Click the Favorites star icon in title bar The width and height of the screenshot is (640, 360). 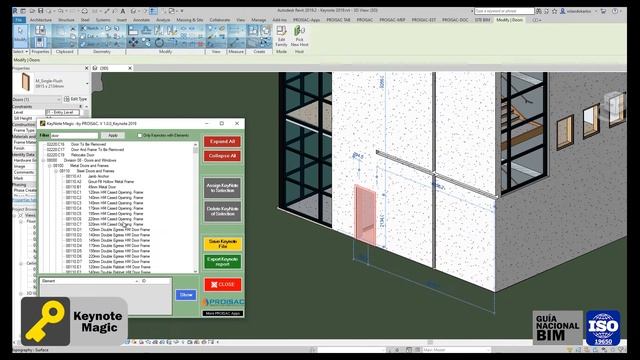554,11
